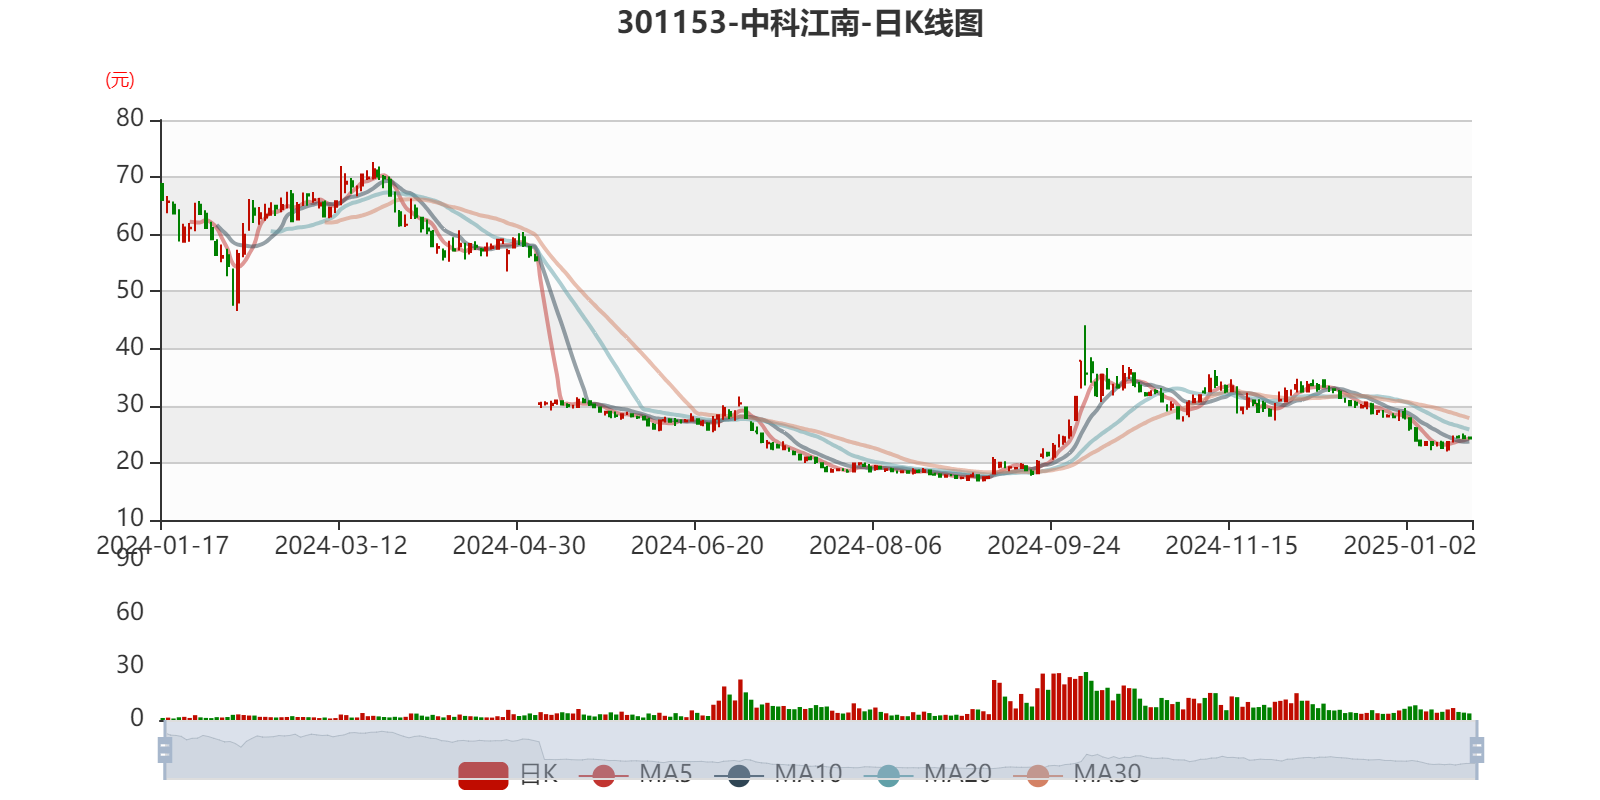Click the 80 price axis label
This screenshot has width=1600, height=800.
point(130,119)
